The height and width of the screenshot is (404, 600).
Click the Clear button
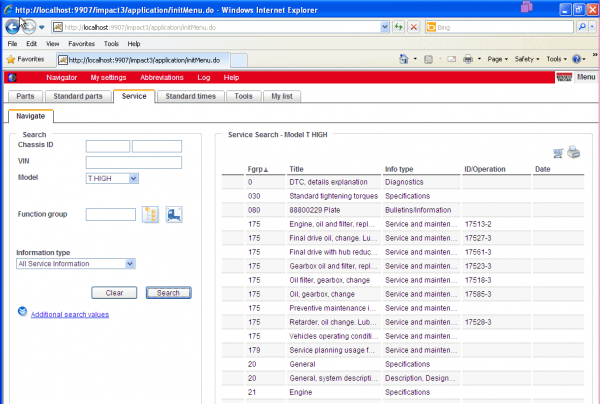tap(114, 293)
